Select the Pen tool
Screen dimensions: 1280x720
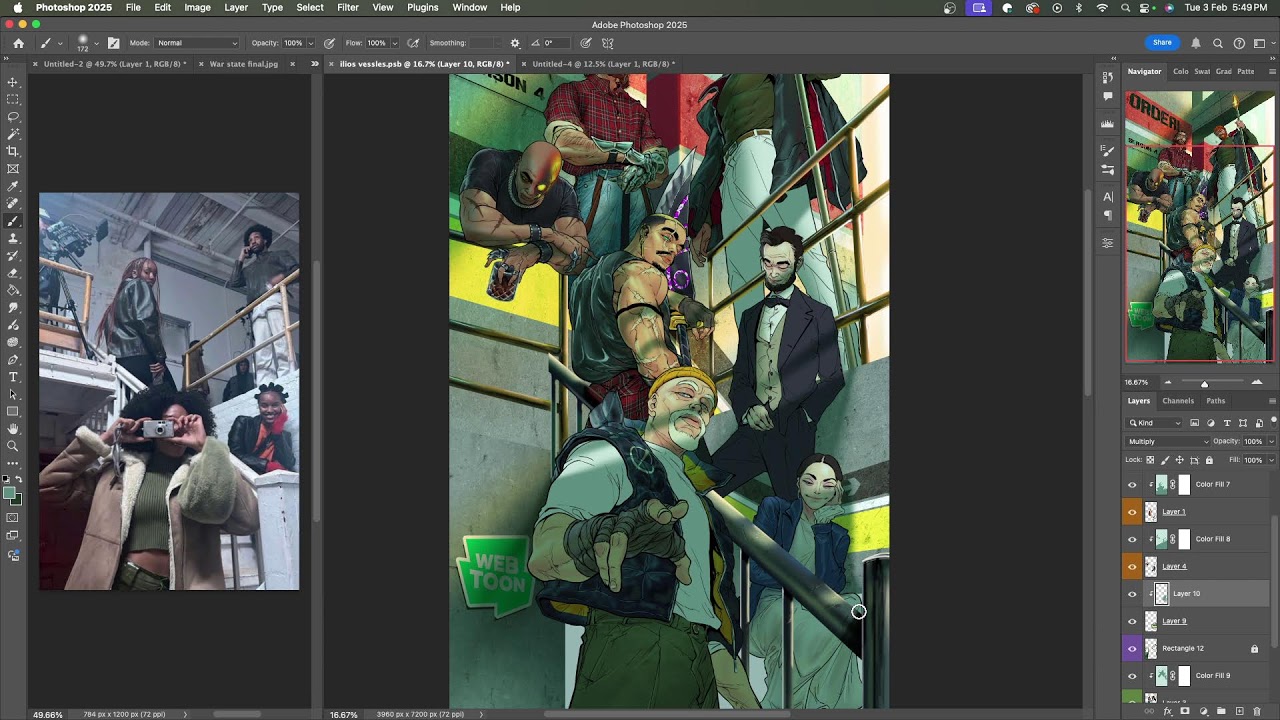tap(13, 359)
